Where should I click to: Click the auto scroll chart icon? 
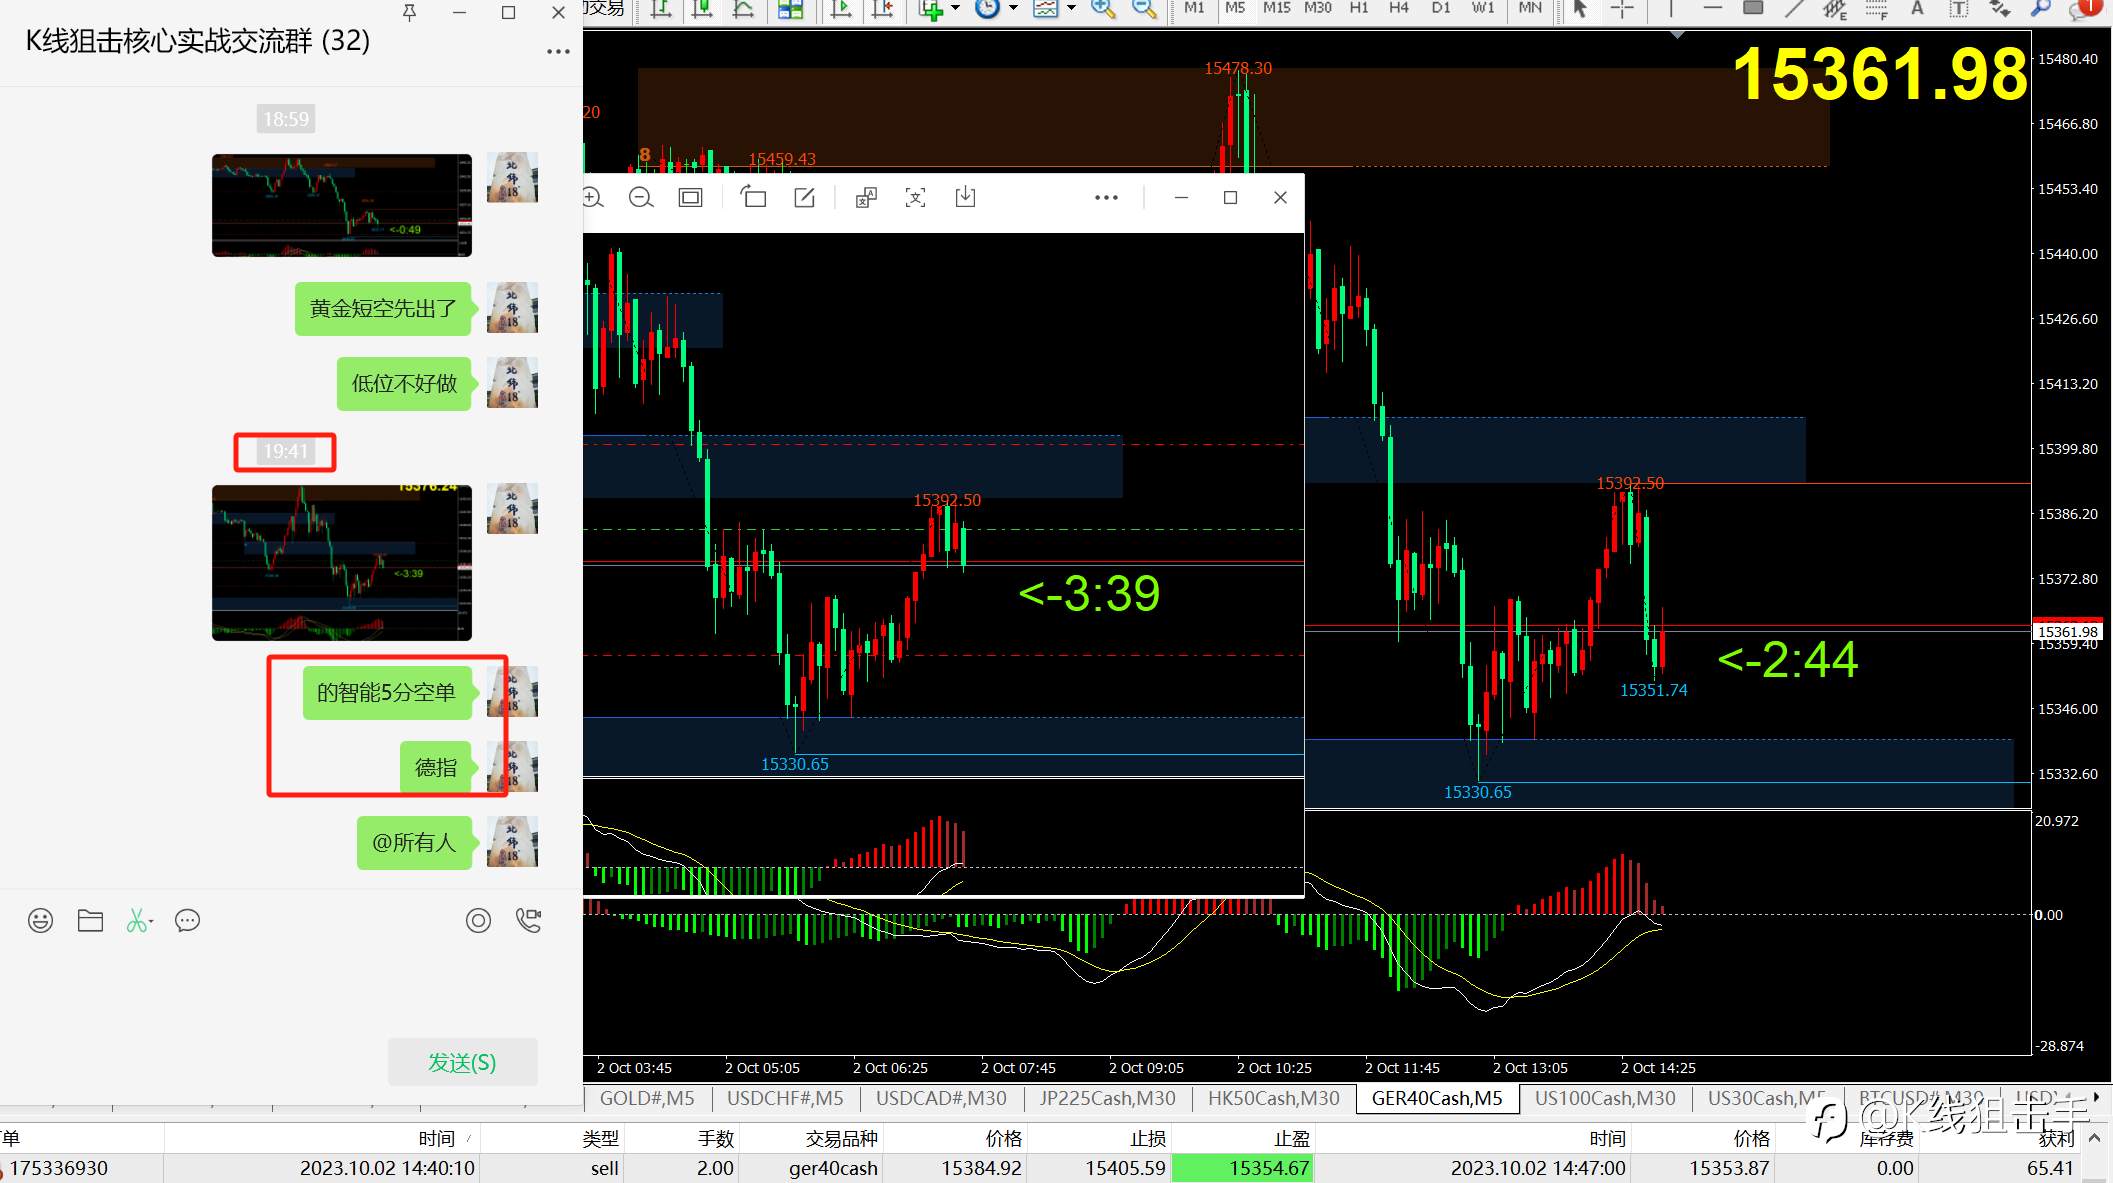[x=841, y=9]
